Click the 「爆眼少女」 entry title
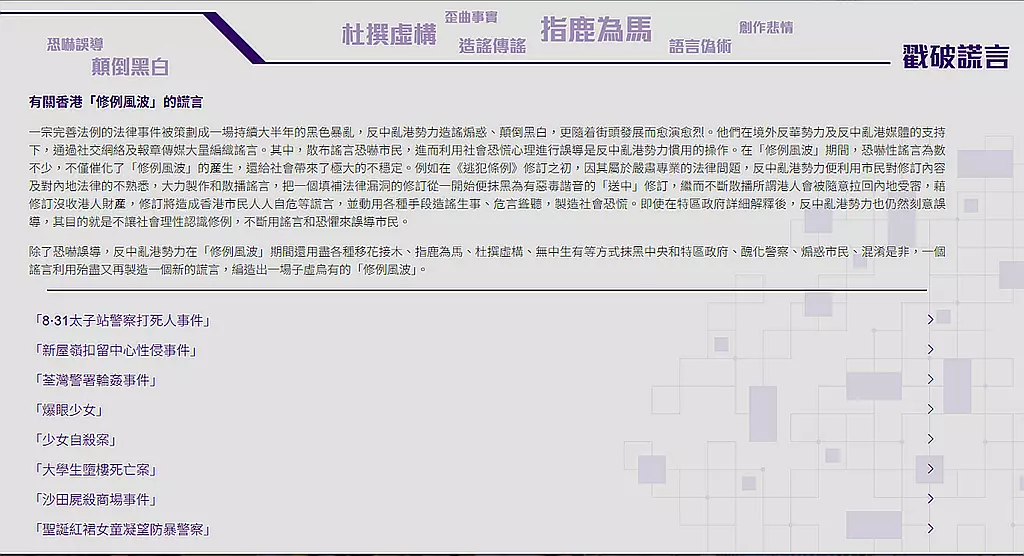The image size is (1024, 556). pos(68,410)
